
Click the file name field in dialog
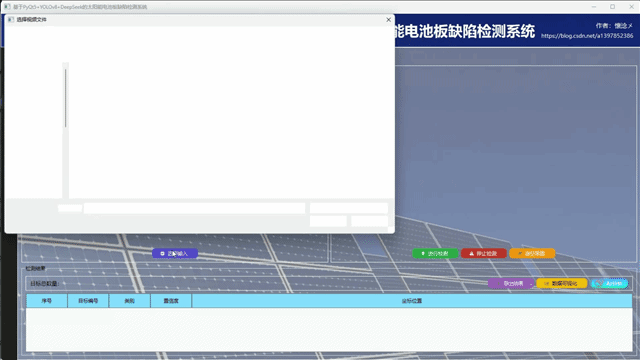click(194, 208)
